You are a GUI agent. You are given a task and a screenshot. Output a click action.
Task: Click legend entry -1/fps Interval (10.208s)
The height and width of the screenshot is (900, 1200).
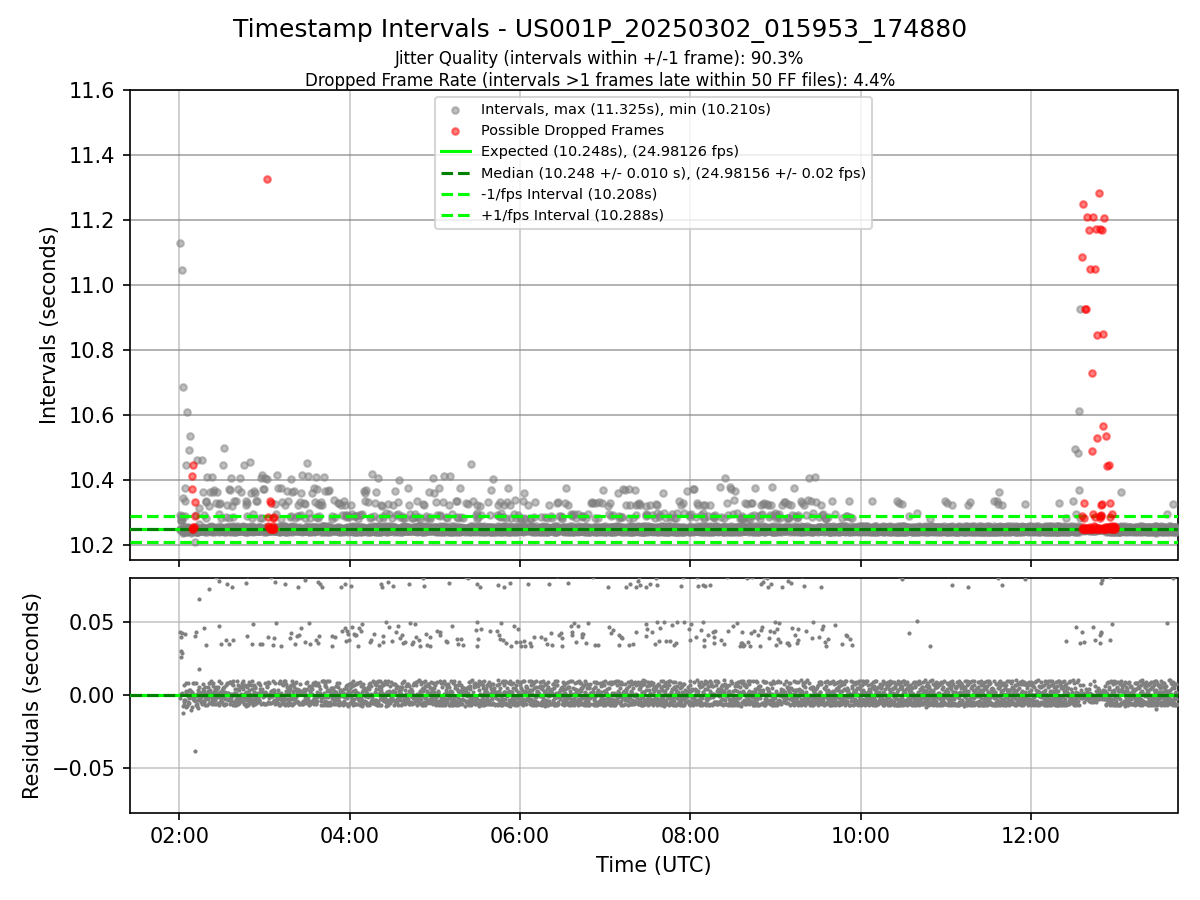pyautogui.click(x=569, y=194)
